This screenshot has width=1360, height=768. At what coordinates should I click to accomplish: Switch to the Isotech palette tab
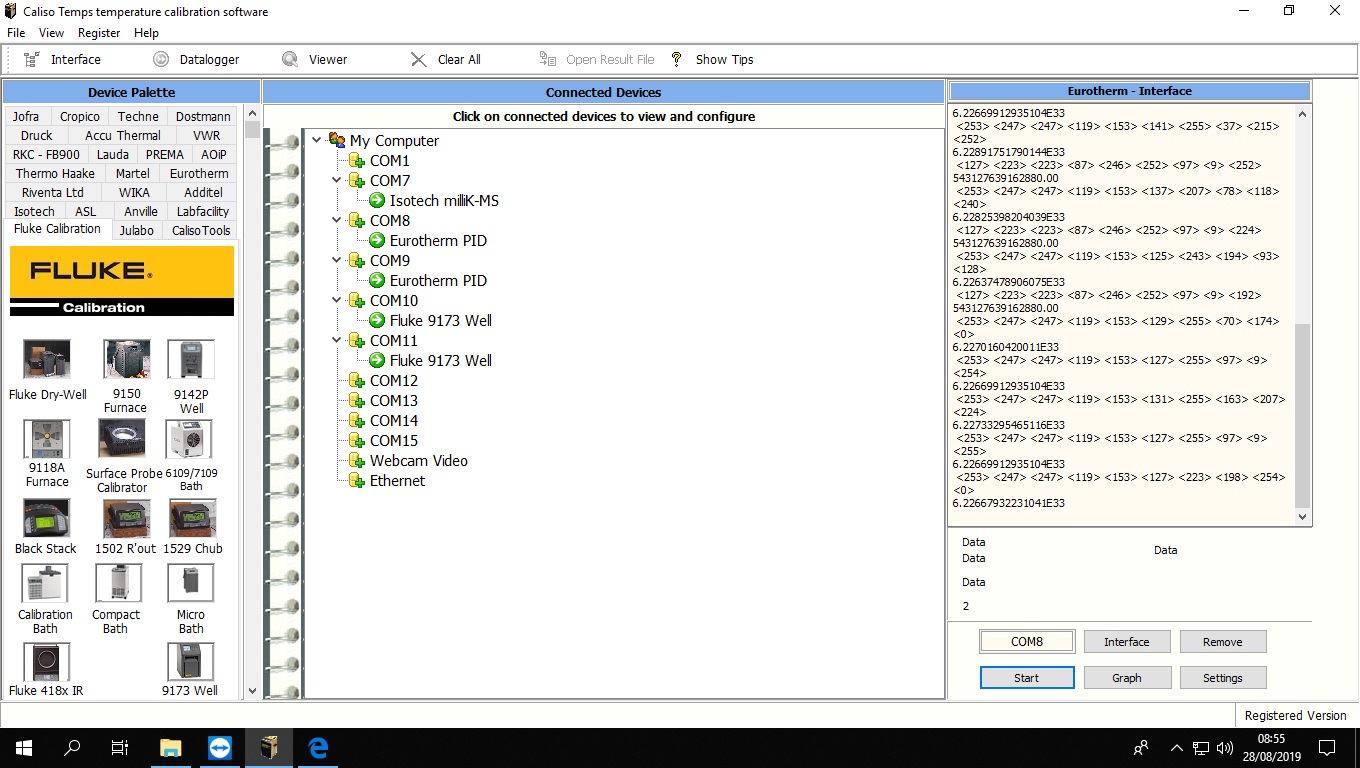35,211
